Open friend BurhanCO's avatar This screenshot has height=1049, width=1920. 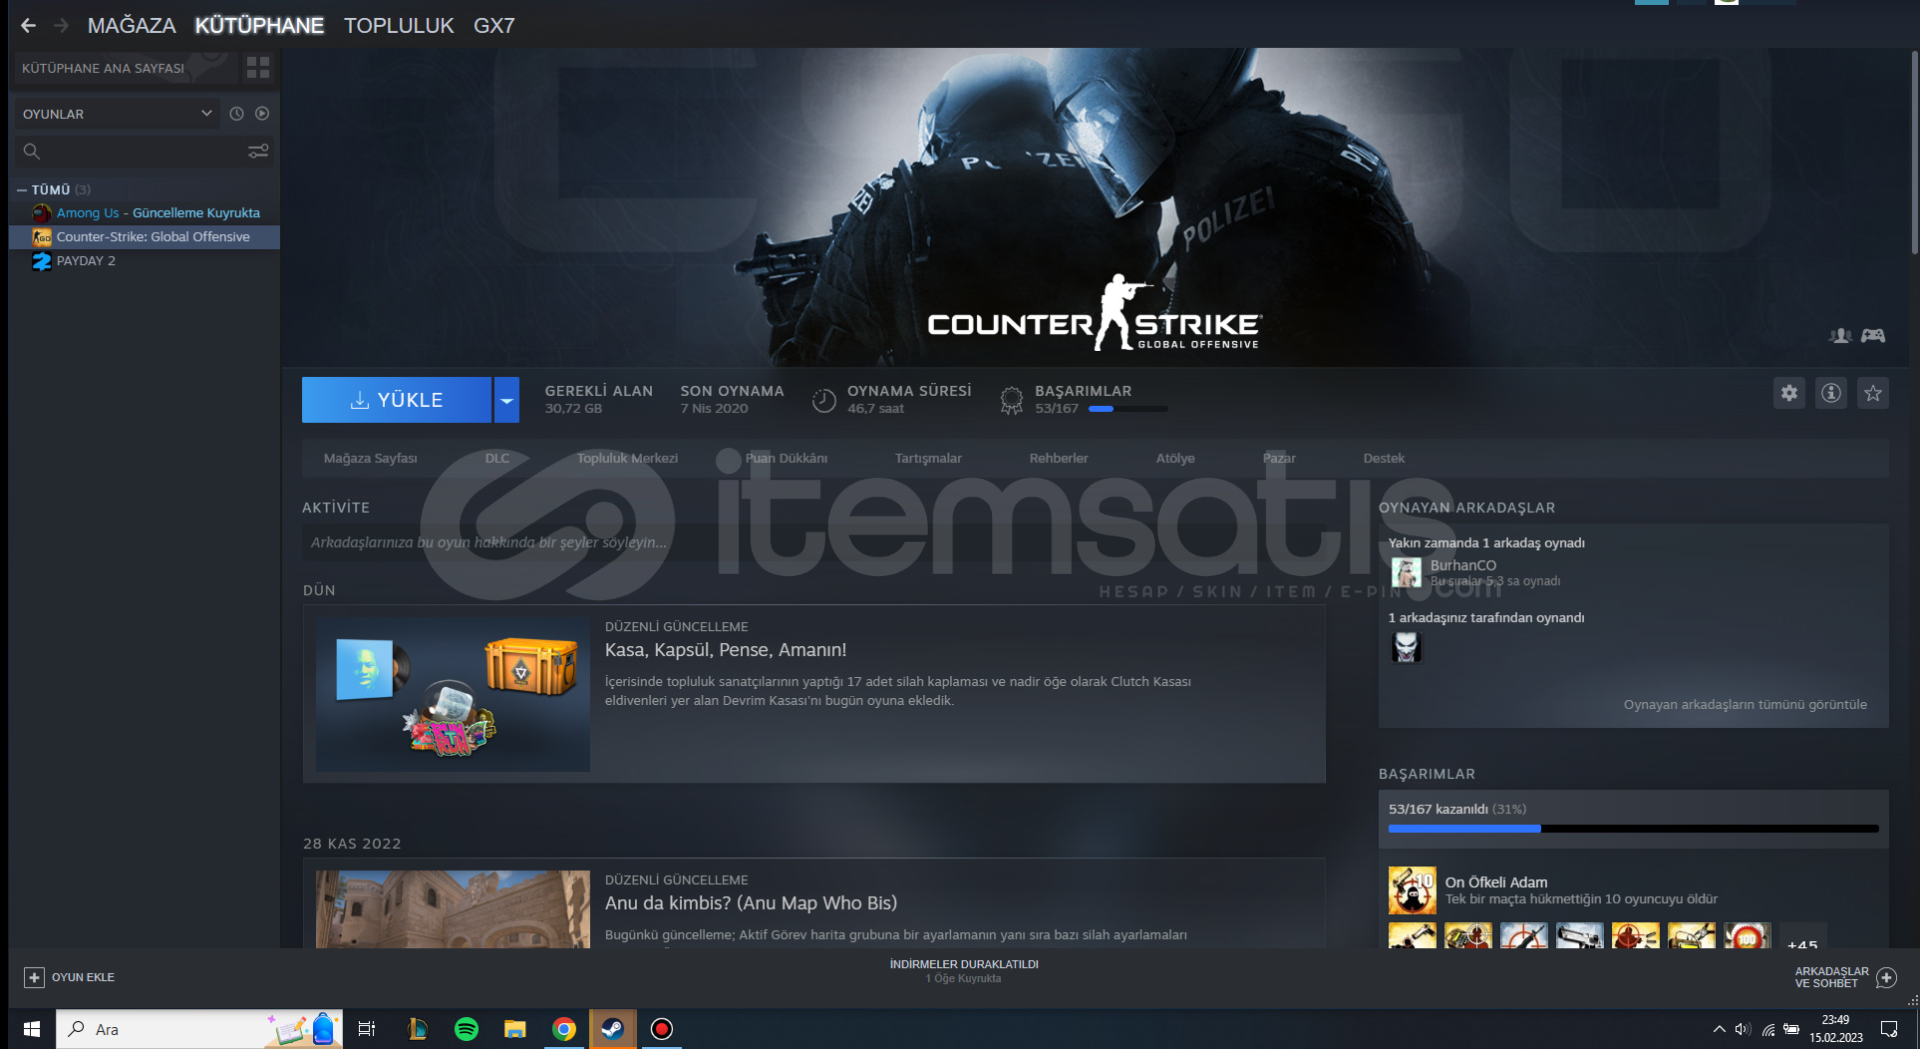point(1406,572)
